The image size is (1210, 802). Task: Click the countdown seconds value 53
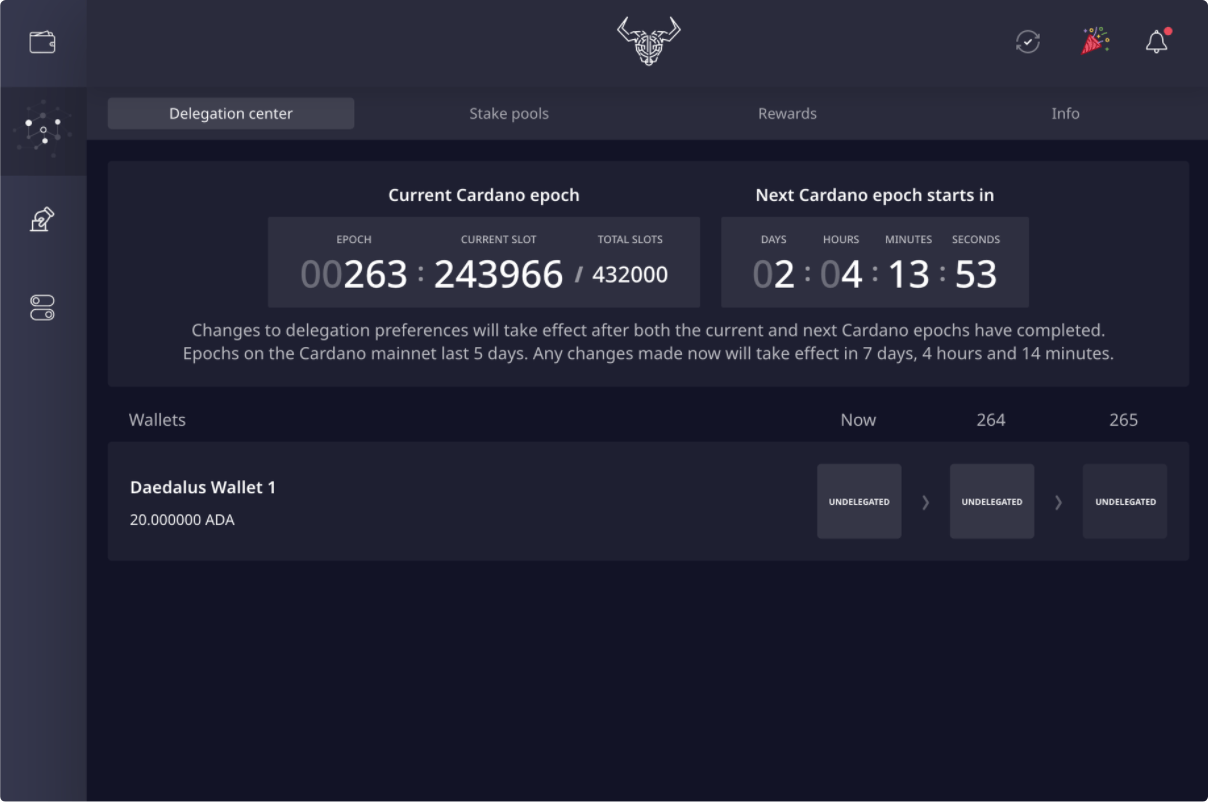coord(976,274)
